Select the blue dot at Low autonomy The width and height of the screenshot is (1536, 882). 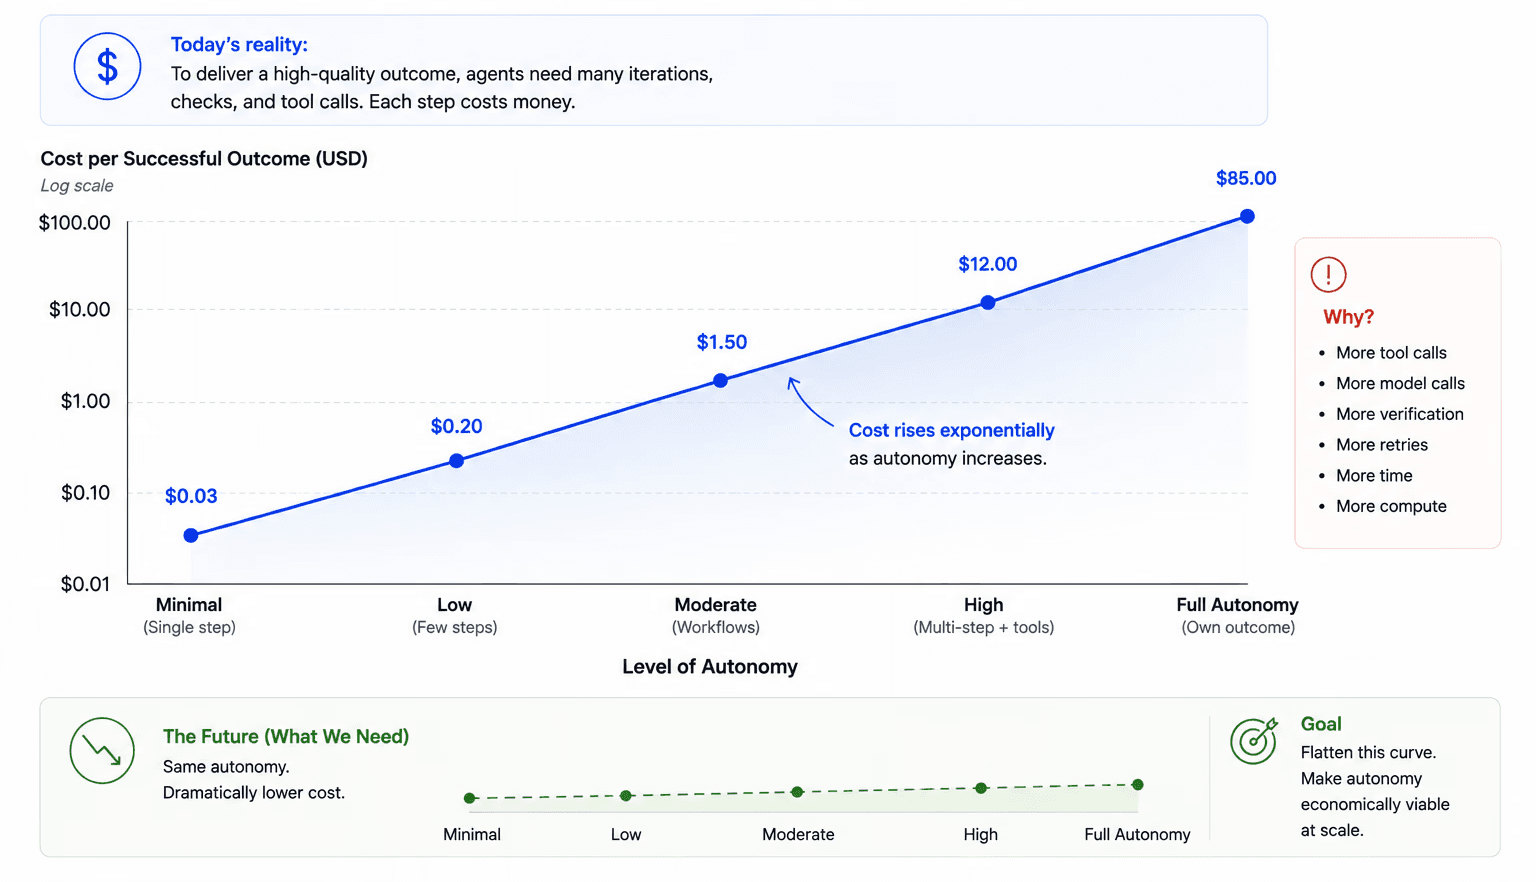tap(456, 461)
